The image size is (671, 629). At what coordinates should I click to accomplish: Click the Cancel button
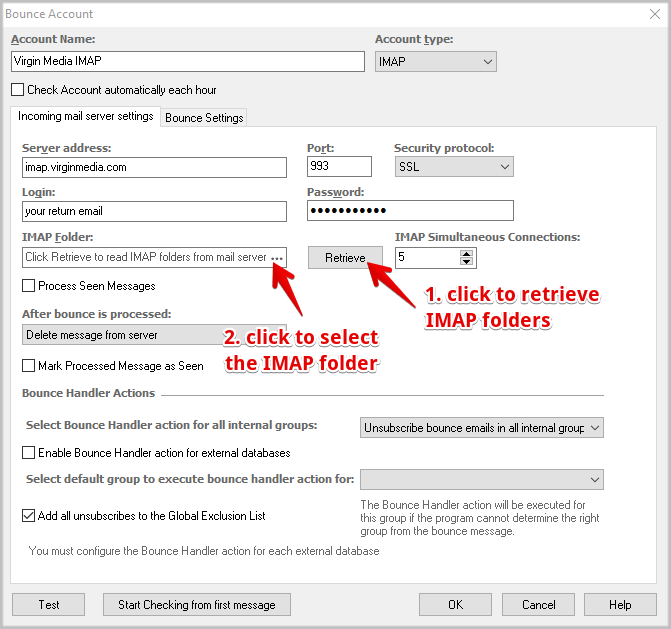pyautogui.click(x=538, y=605)
